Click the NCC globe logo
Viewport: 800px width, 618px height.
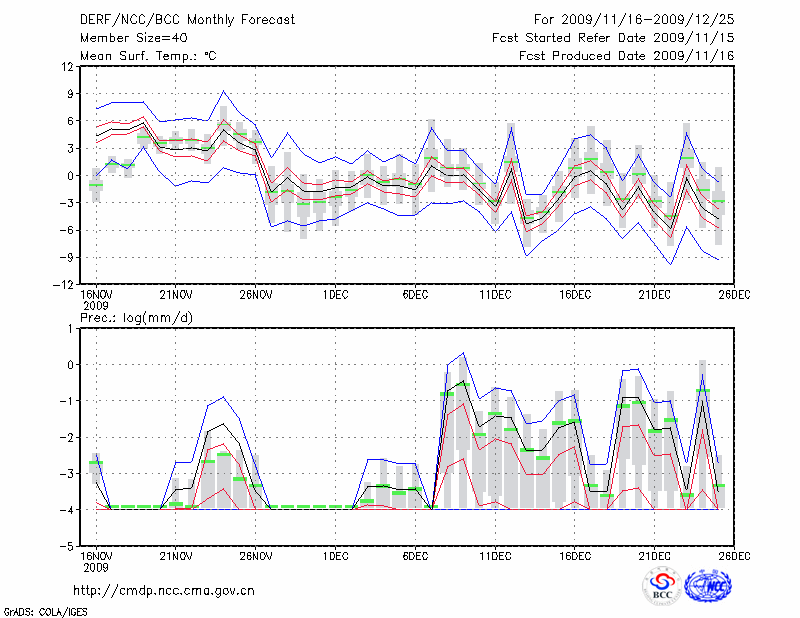click(x=708, y=586)
